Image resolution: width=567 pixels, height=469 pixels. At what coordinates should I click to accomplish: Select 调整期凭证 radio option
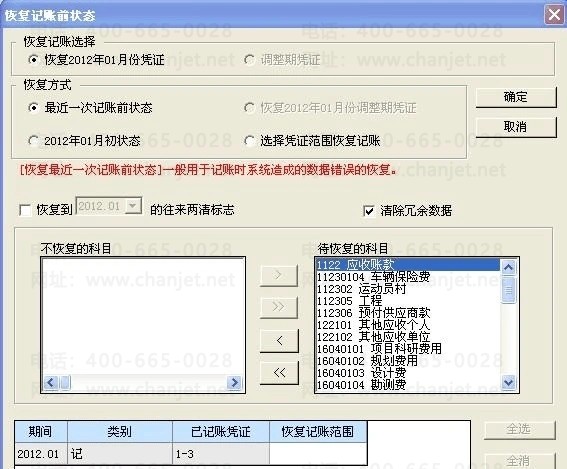tap(249, 60)
